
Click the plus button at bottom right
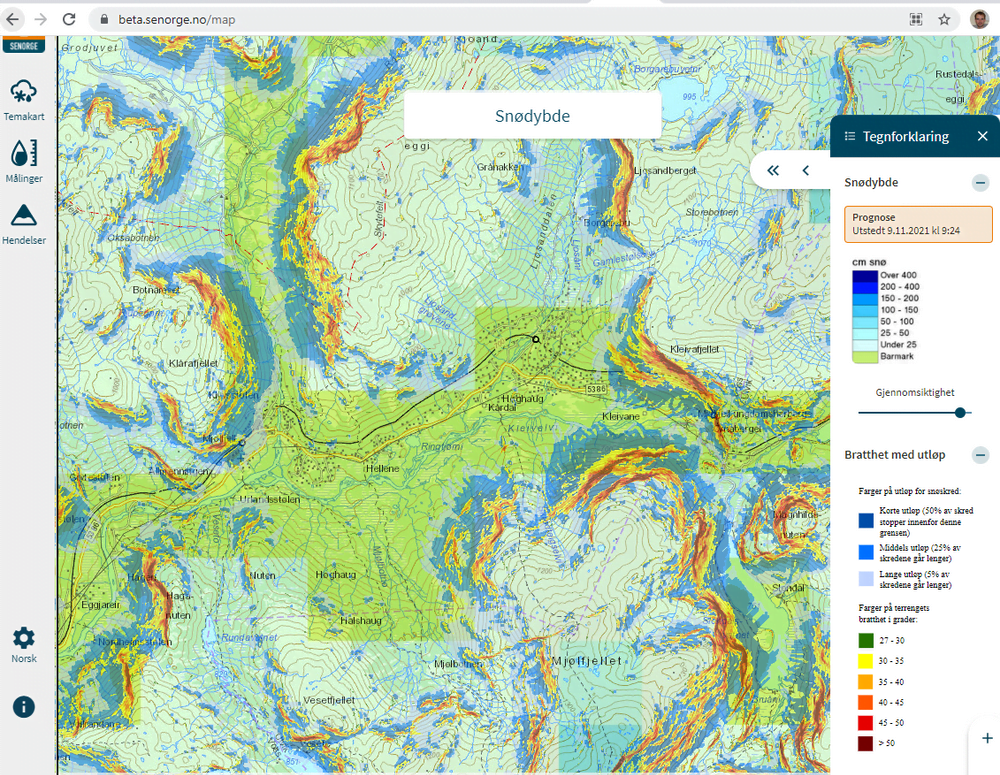(986, 737)
